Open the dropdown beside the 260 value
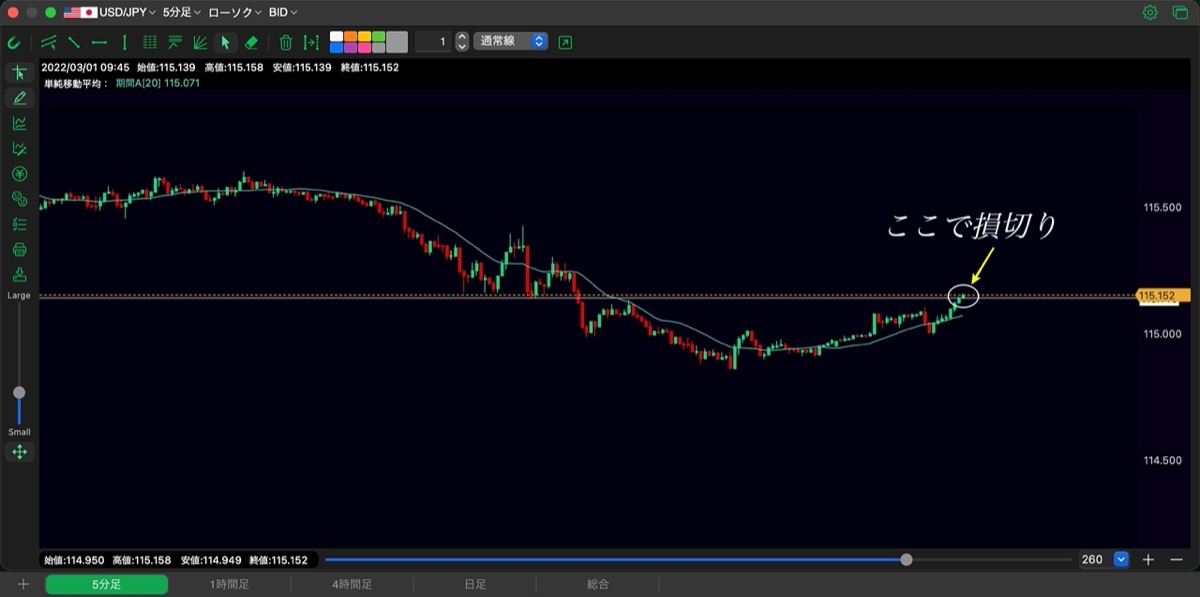 pos(1121,560)
